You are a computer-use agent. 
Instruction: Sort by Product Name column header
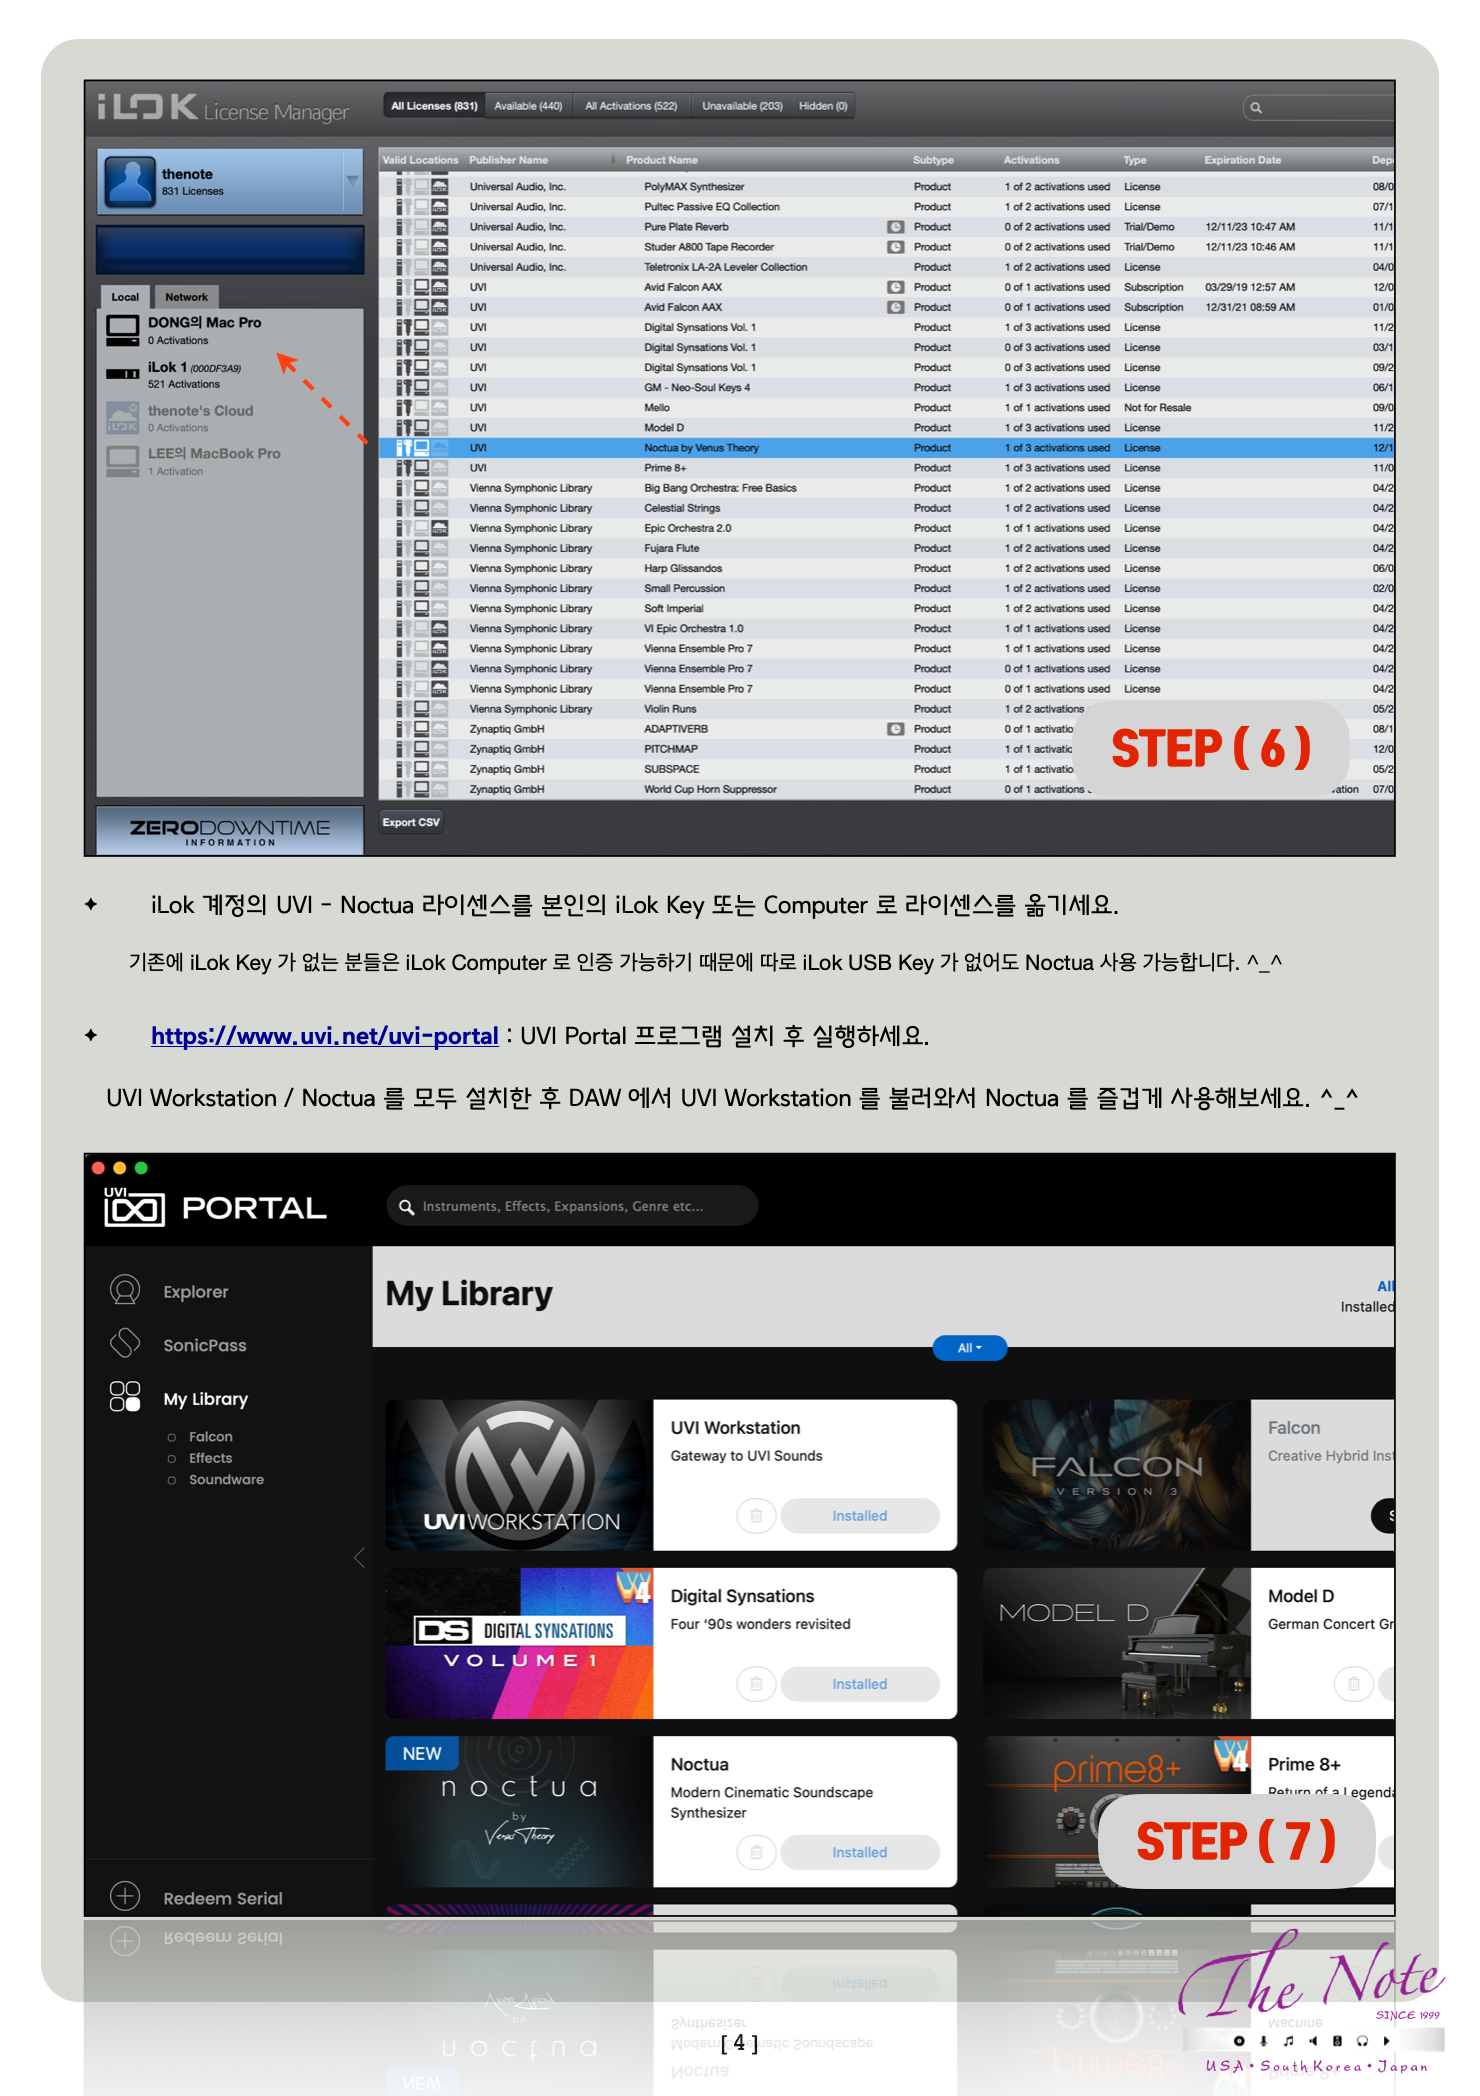(x=661, y=160)
